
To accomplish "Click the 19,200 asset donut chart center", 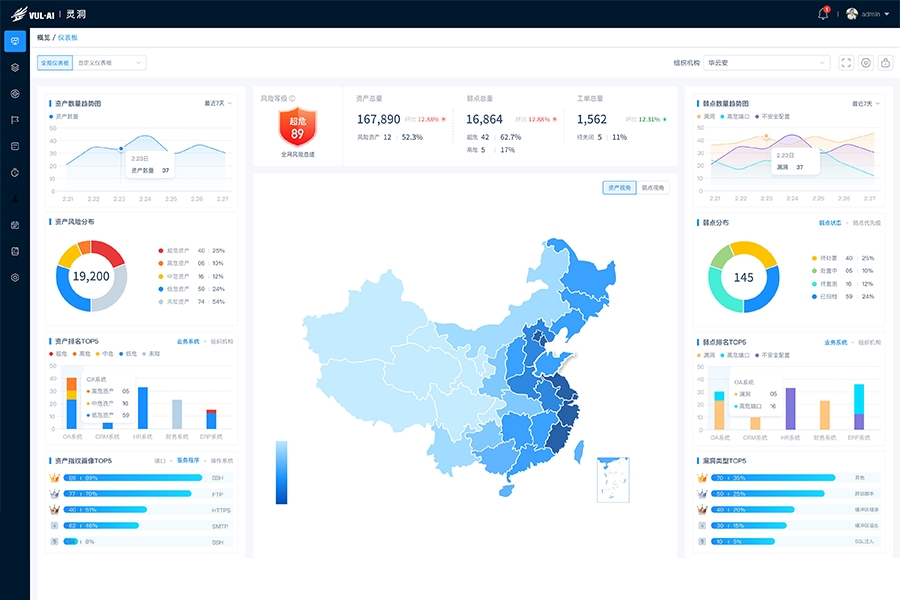I will pyautogui.click(x=91, y=276).
